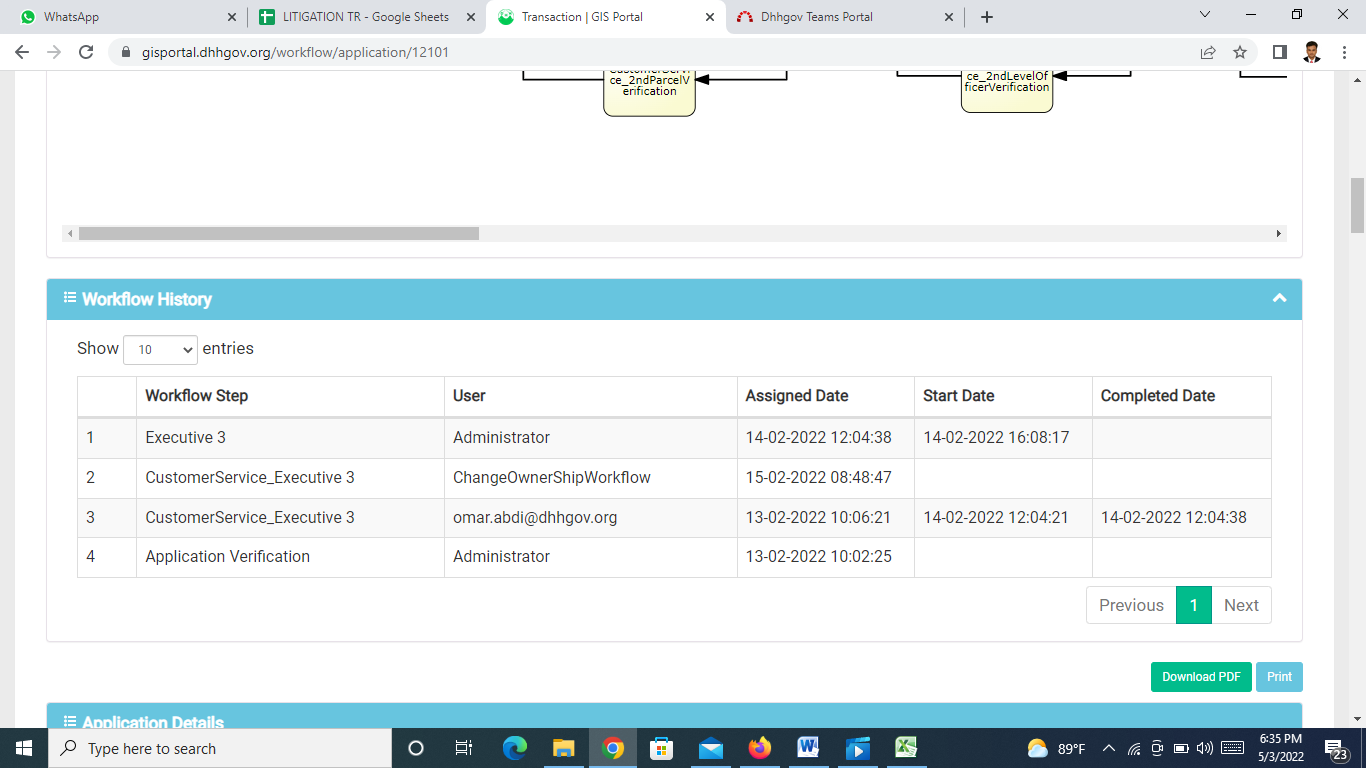Open Task View on taskbar
This screenshot has width=1366, height=768.
pos(464,748)
